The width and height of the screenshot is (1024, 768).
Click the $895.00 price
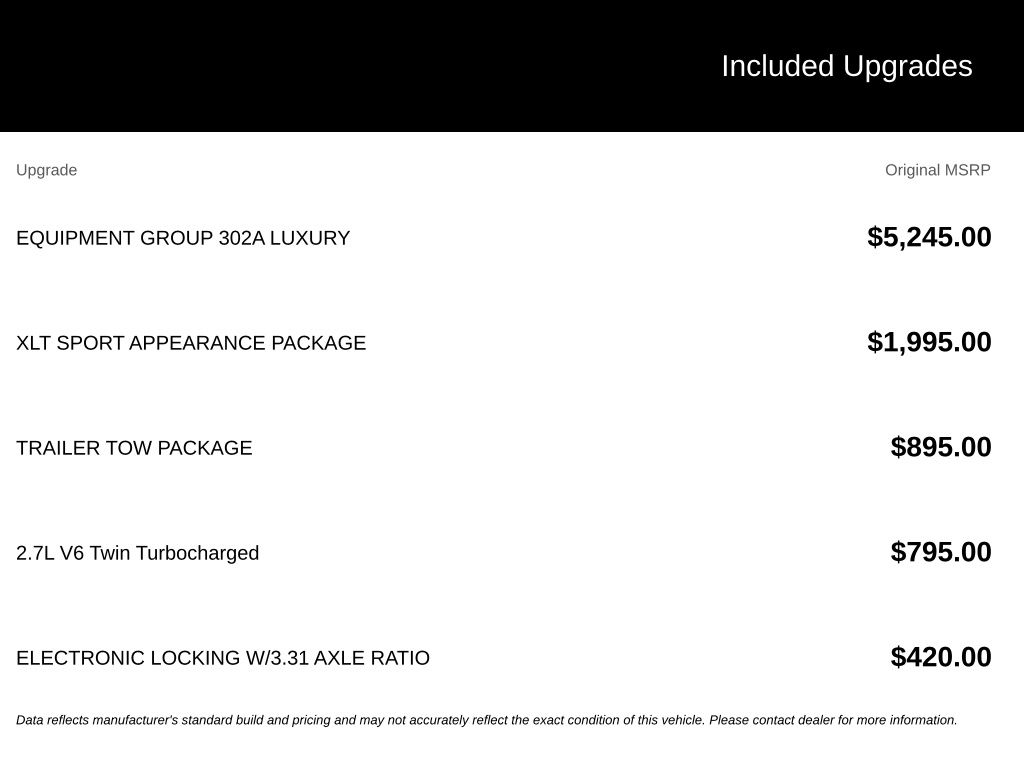(940, 447)
